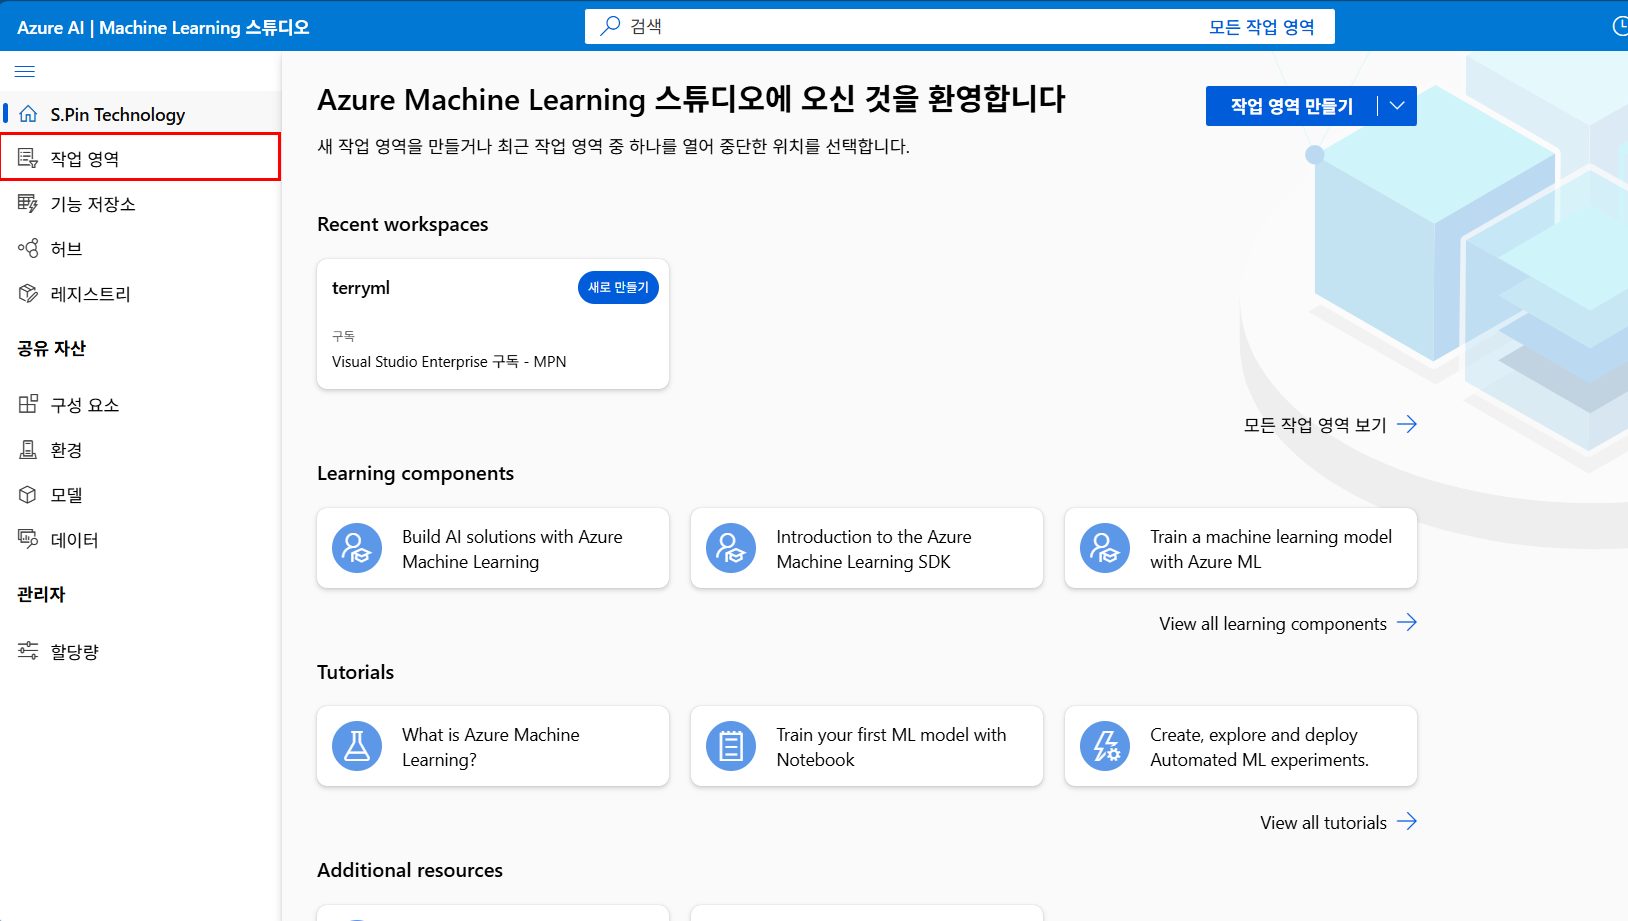Select the 기능 저장소 feature store icon

point(28,203)
